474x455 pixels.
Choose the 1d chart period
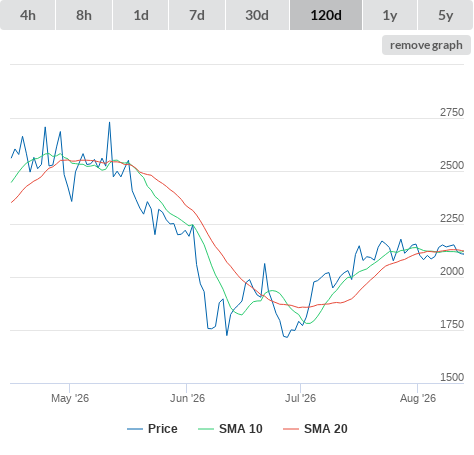[x=141, y=15]
